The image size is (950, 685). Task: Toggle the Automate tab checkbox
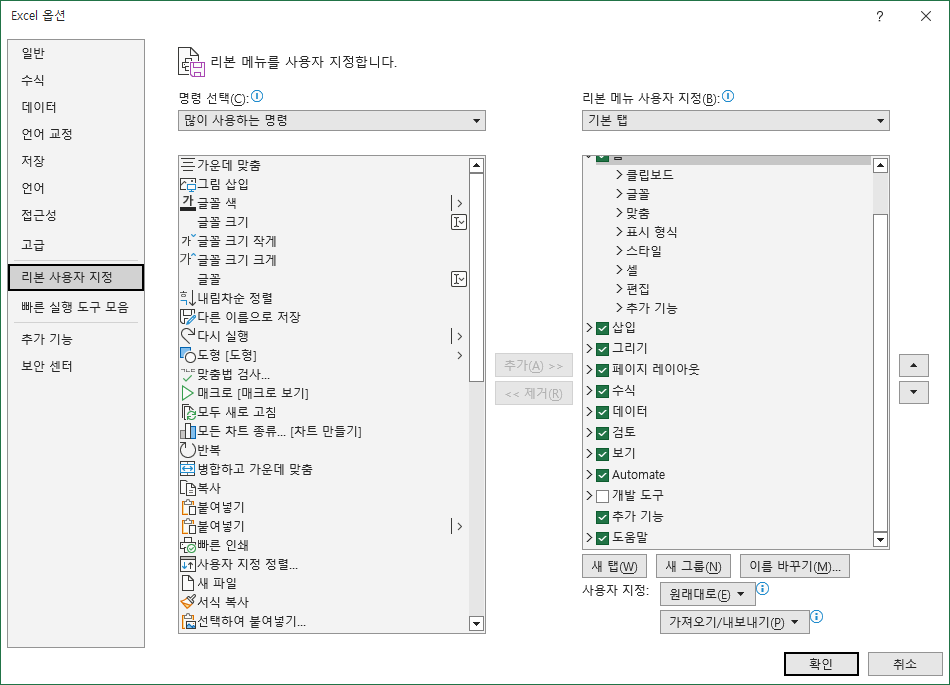(602, 475)
